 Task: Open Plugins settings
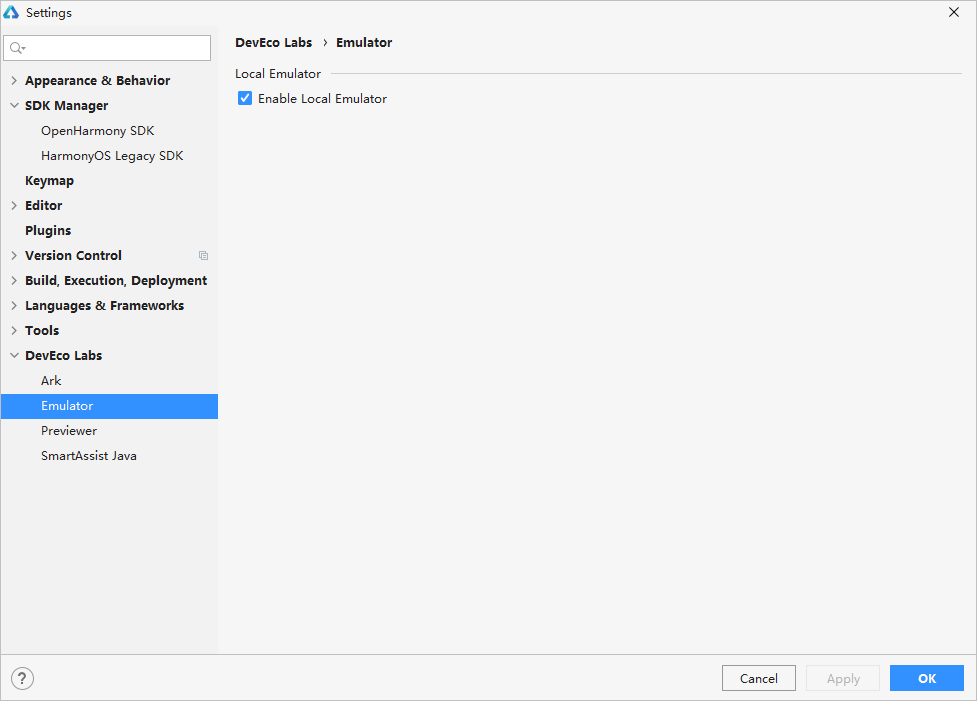pos(48,231)
